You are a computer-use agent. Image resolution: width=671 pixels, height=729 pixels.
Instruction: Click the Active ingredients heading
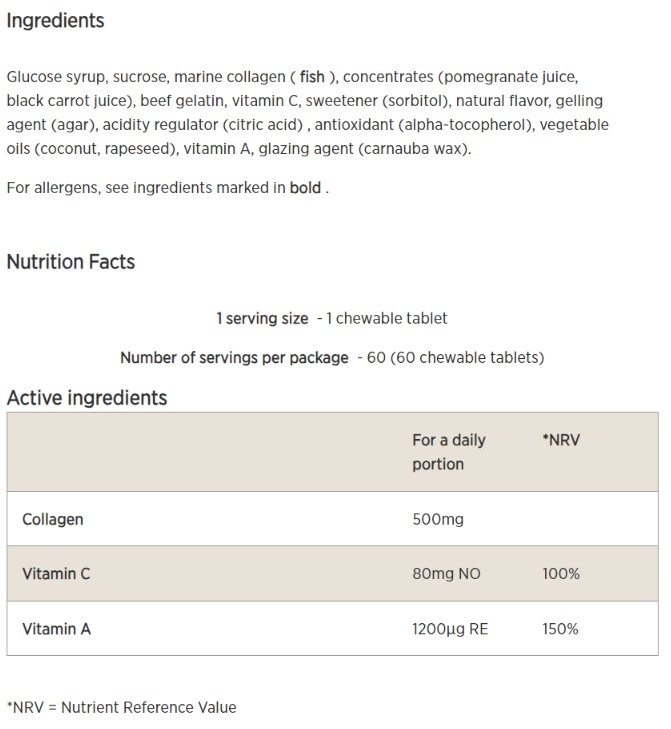point(87,398)
